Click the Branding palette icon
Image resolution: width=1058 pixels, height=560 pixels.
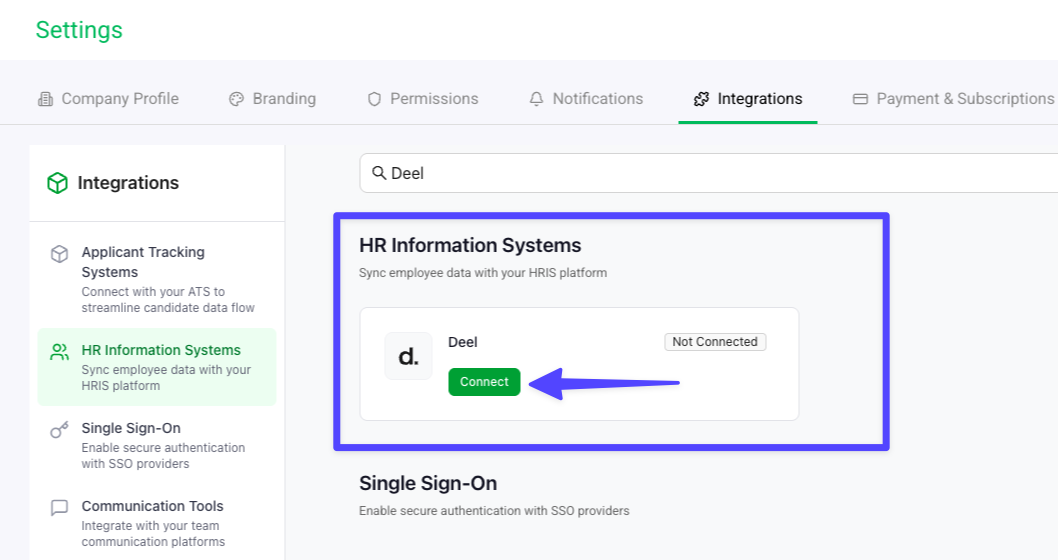[236, 99]
